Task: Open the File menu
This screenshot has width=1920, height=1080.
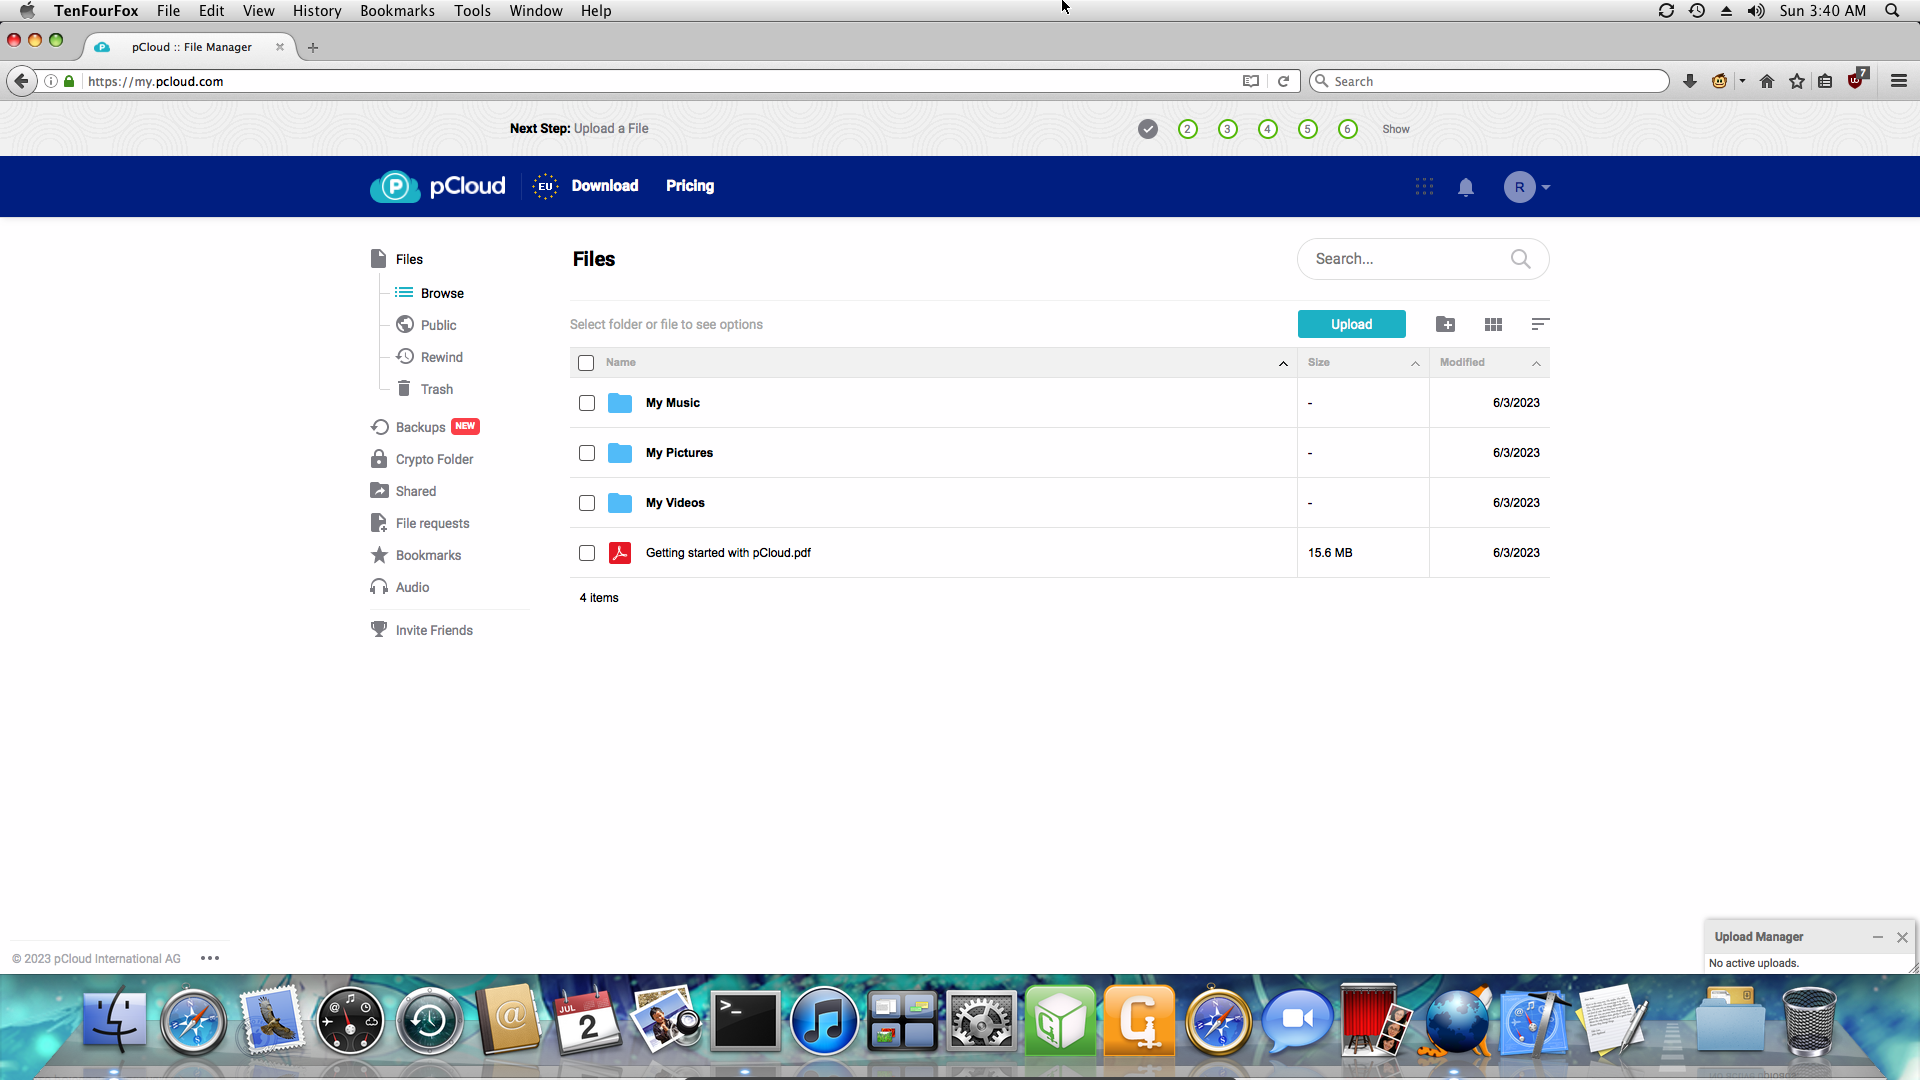Action: (x=168, y=11)
